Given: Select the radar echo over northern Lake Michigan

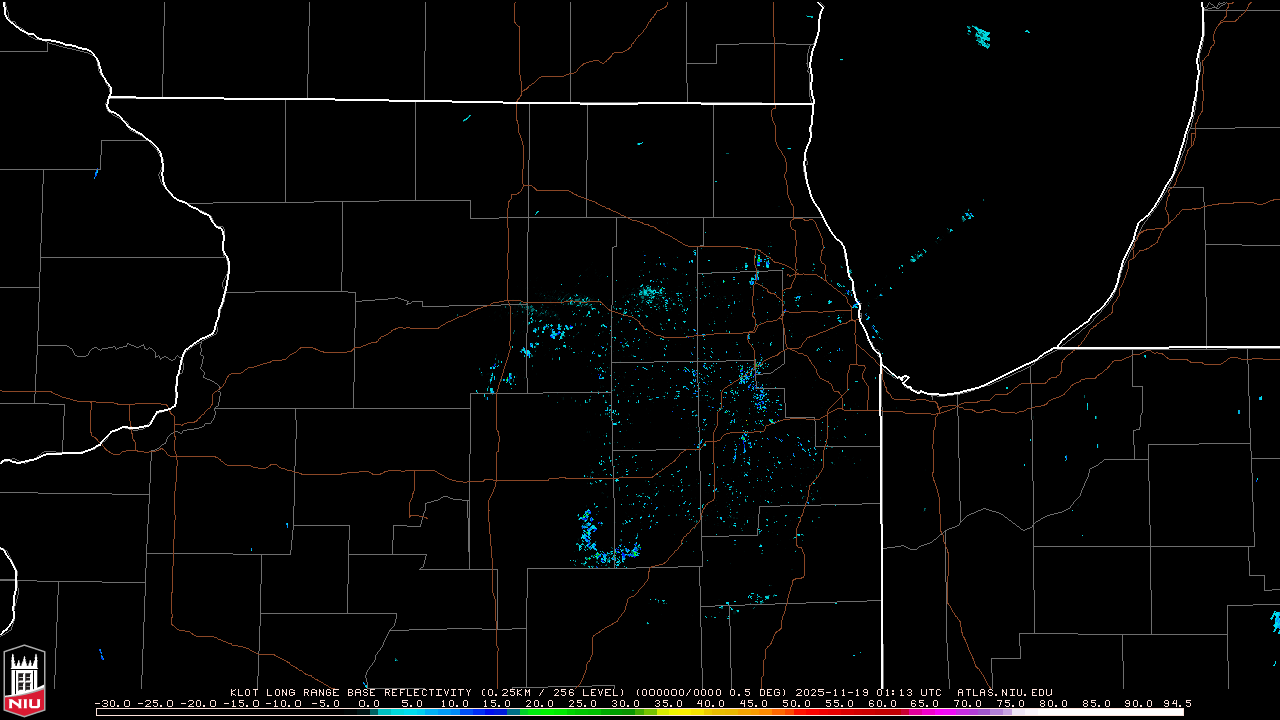Looking at the screenshot, I should 979,37.
